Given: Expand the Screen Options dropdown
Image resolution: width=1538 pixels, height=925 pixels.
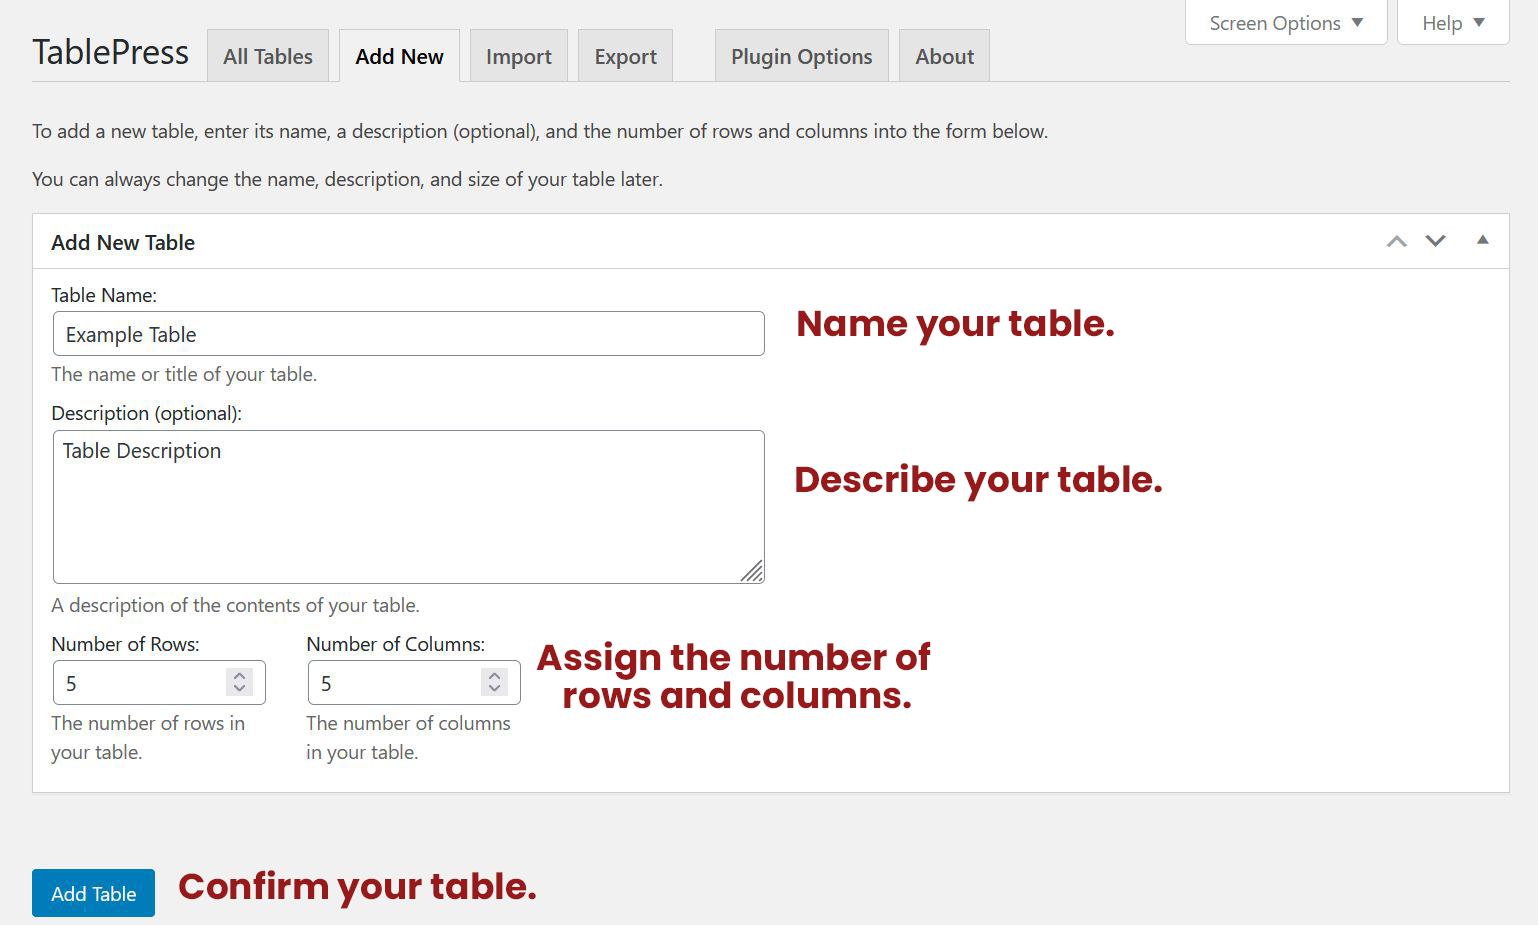Looking at the screenshot, I should click(x=1285, y=23).
